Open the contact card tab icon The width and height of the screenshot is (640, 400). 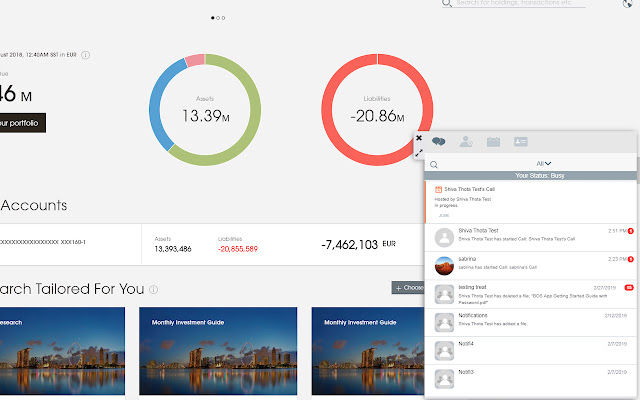tap(520, 142)
